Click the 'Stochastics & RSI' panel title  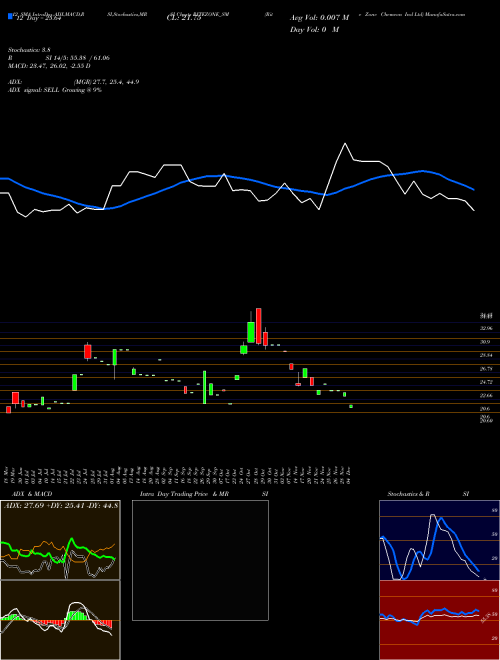[x=428, y=494]
